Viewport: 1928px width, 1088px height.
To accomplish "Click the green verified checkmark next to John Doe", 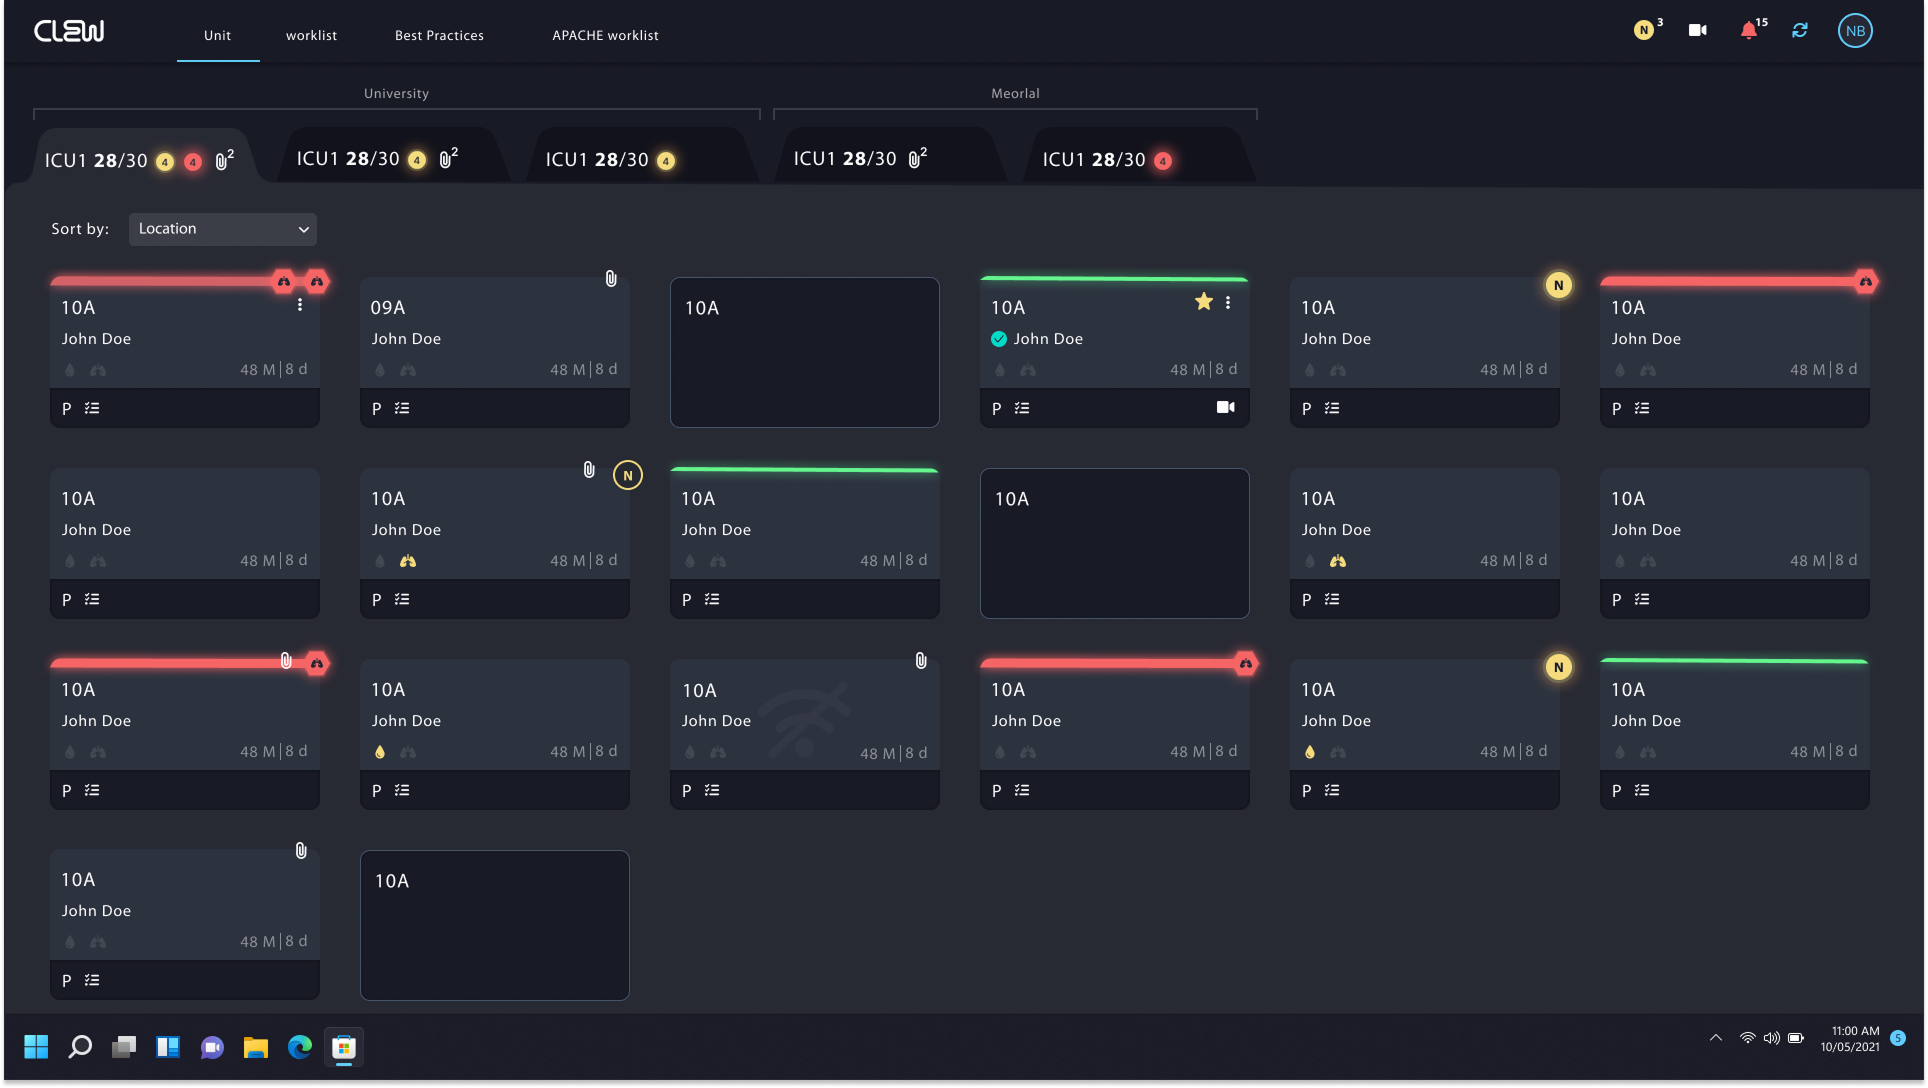I will point(998,339).
